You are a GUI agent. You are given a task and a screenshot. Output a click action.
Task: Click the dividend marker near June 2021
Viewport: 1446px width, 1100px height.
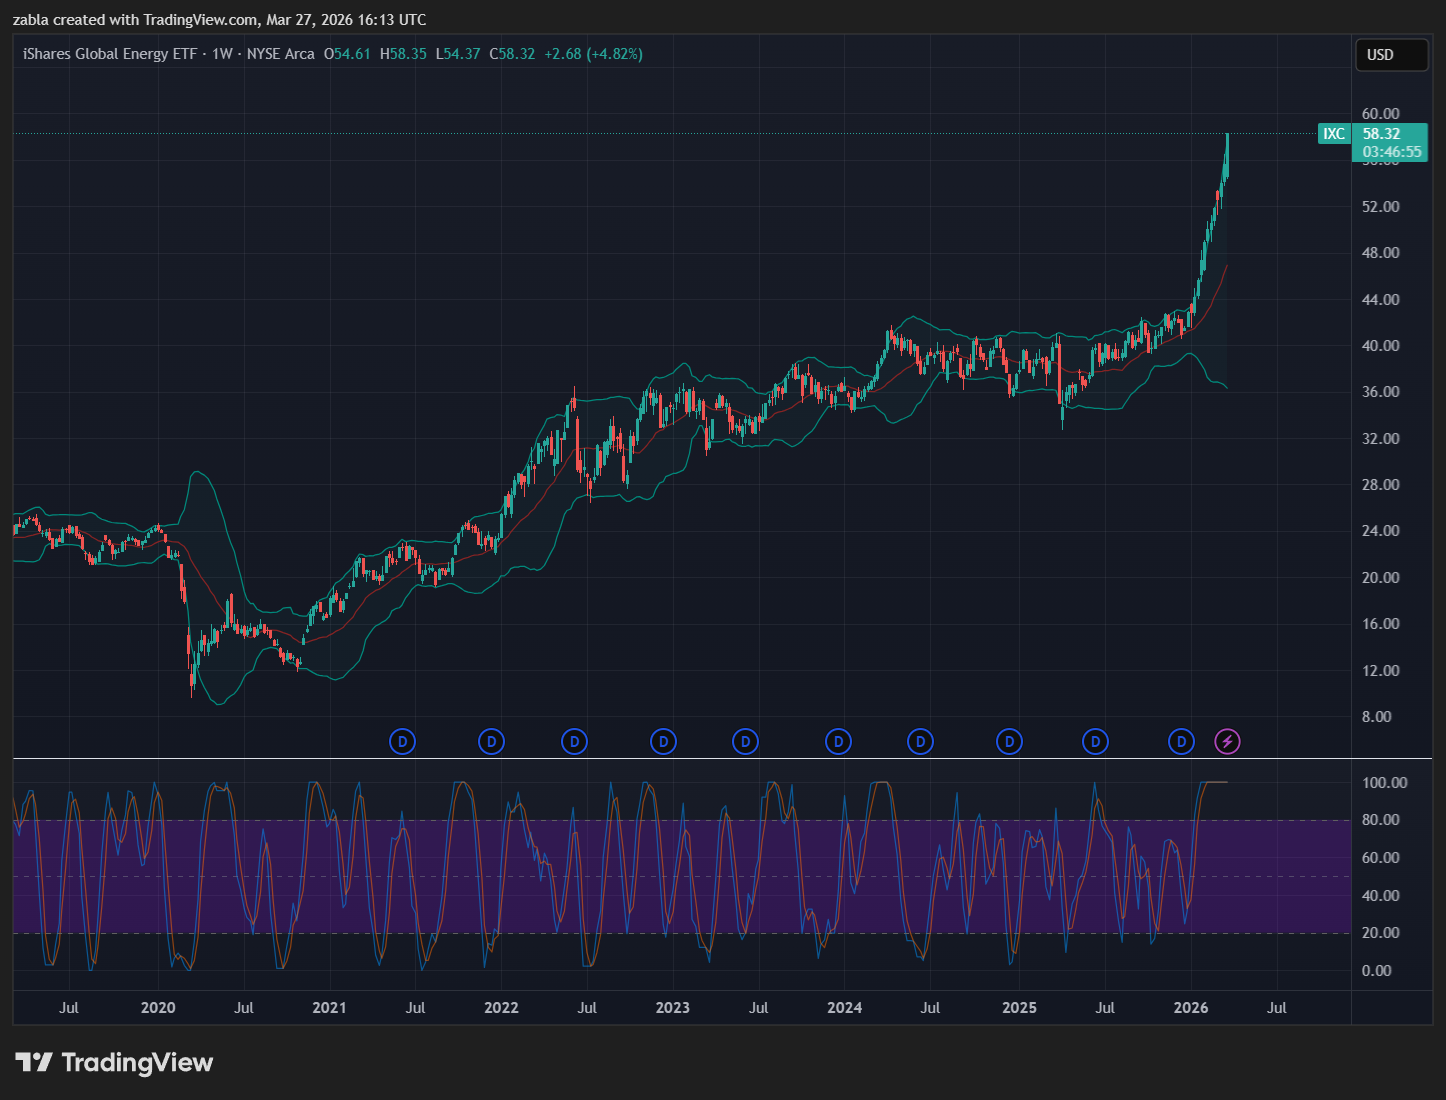coord(402,742)
